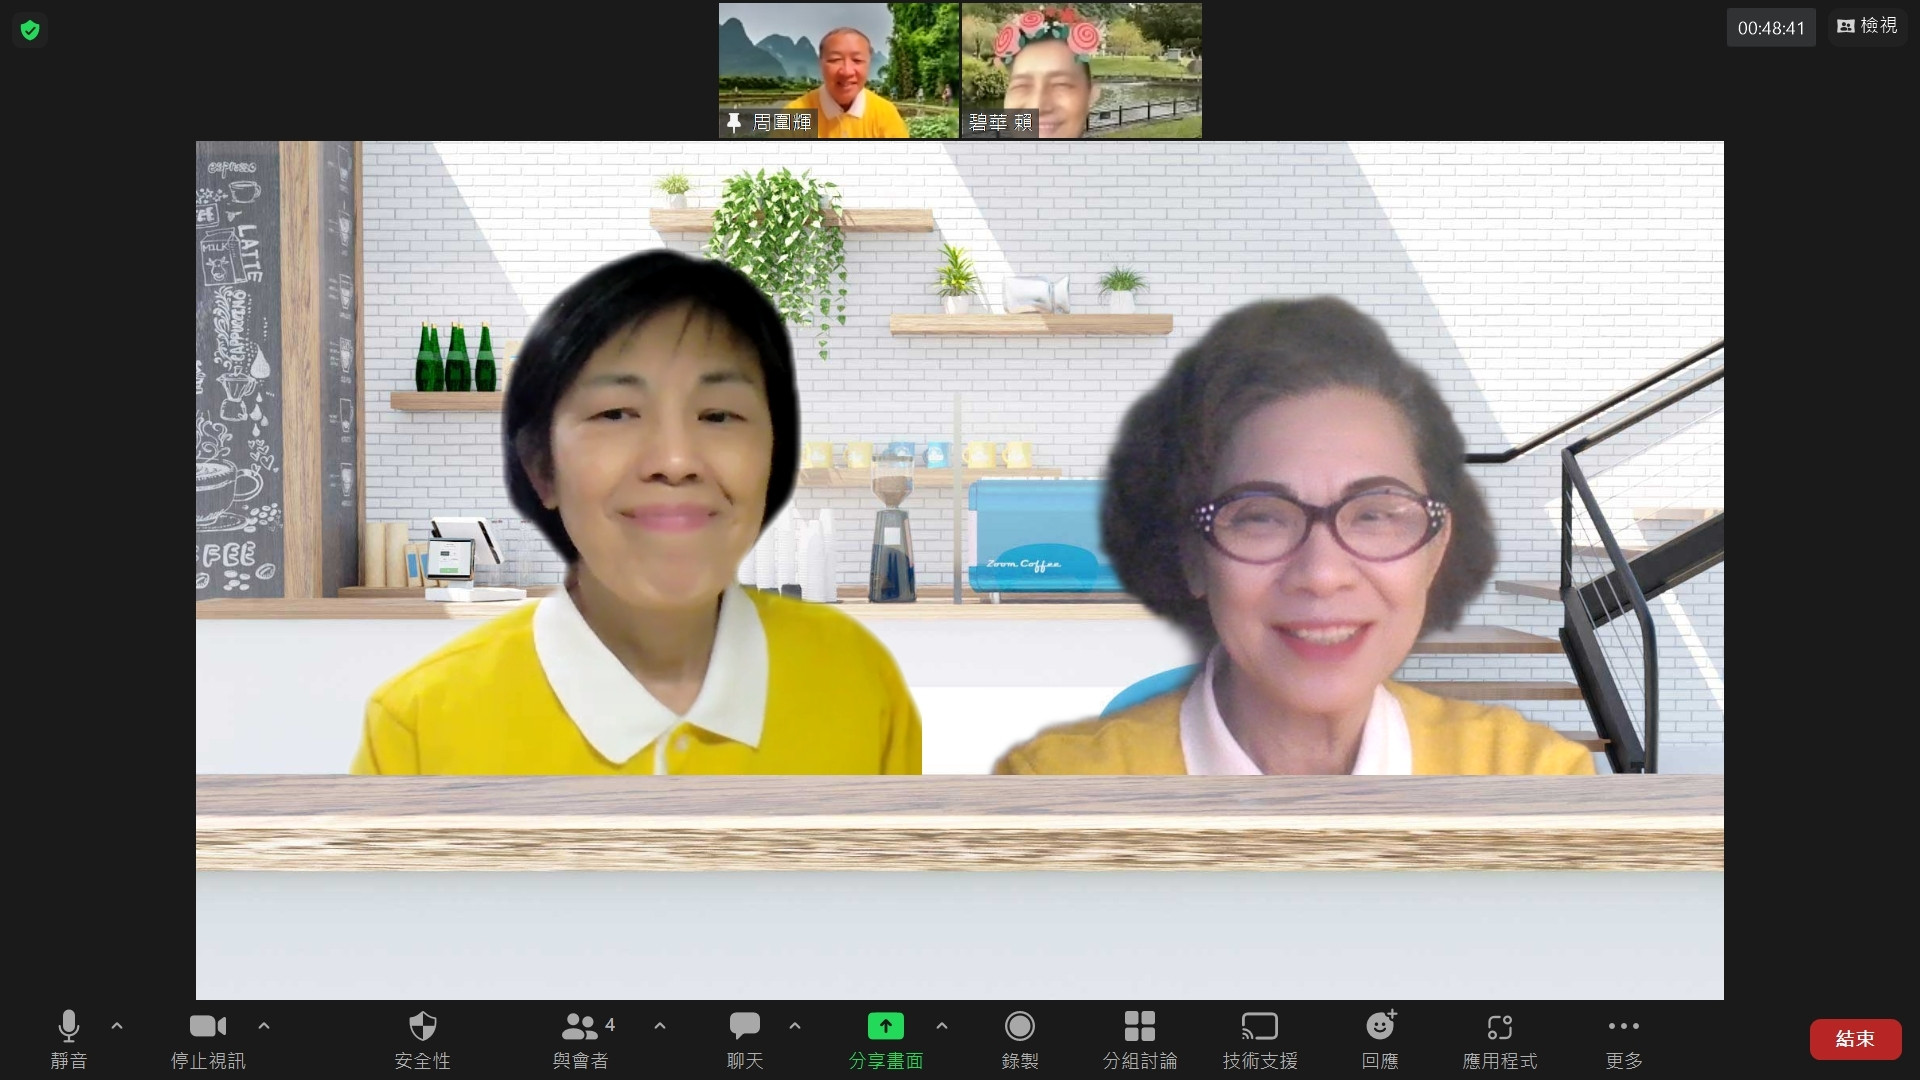This screenshot has height=1080, width=1920.
Task: Select 碧華 賴 participant video thumbnail
Action: [1082, 70]
